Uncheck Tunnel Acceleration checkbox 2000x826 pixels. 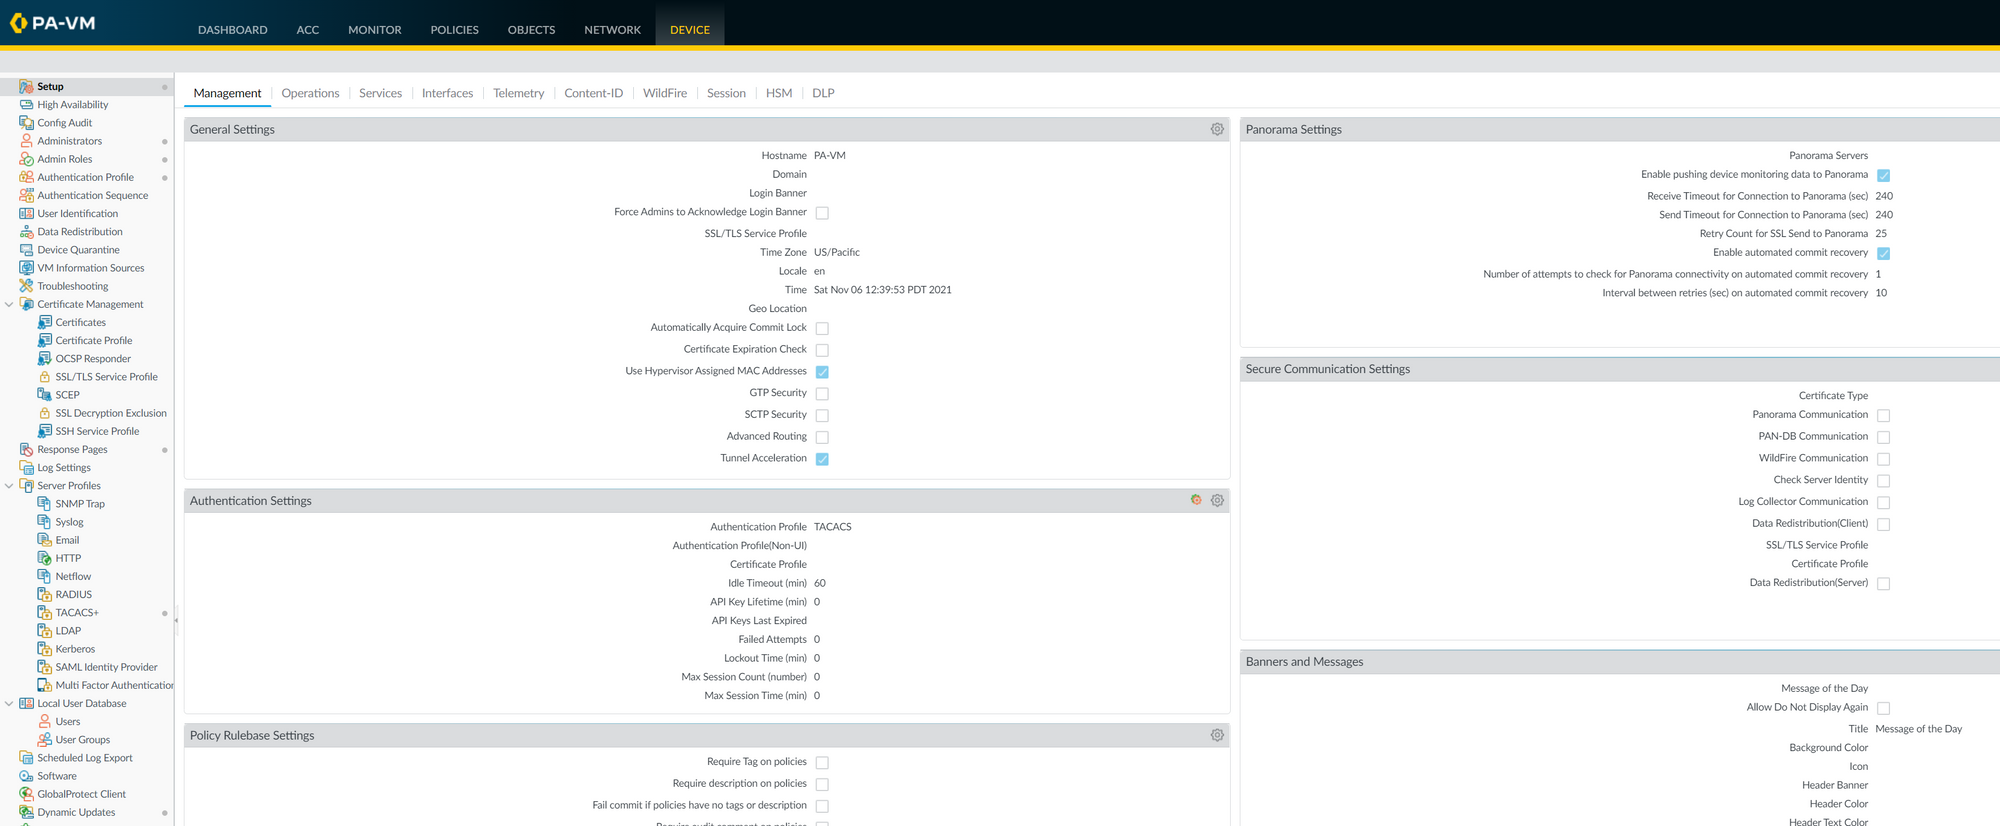822,459
